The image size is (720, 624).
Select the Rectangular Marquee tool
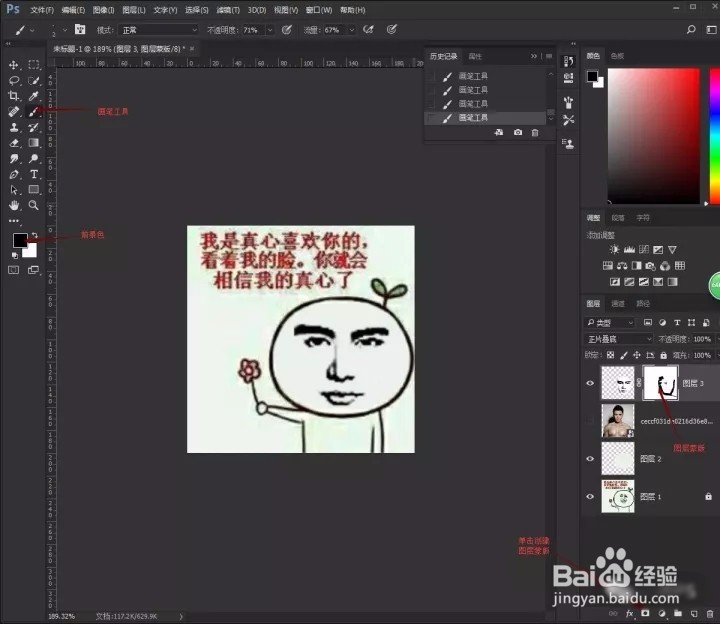click(x=34, y=65)
